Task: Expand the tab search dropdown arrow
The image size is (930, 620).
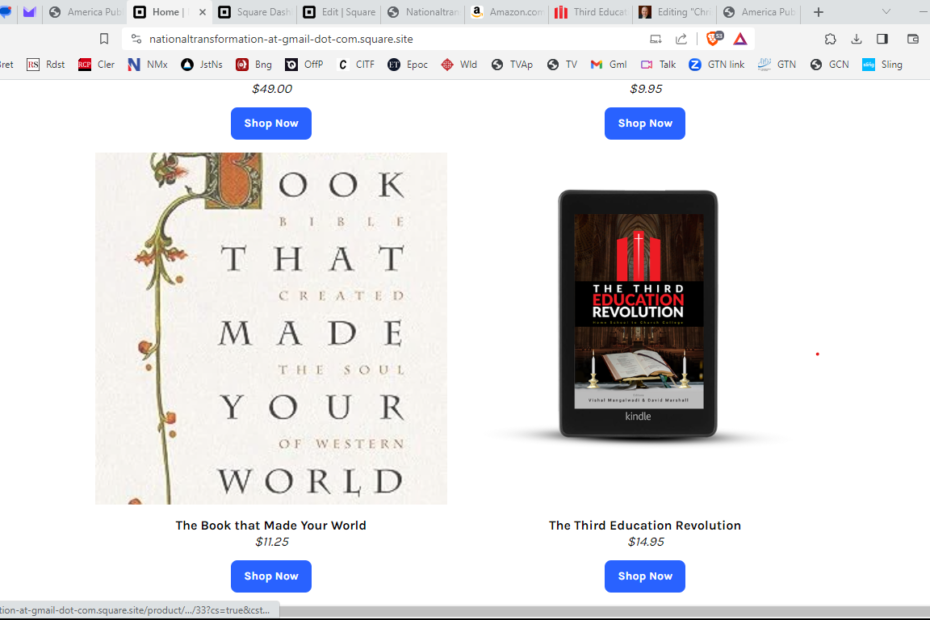Action: point(886,12)
